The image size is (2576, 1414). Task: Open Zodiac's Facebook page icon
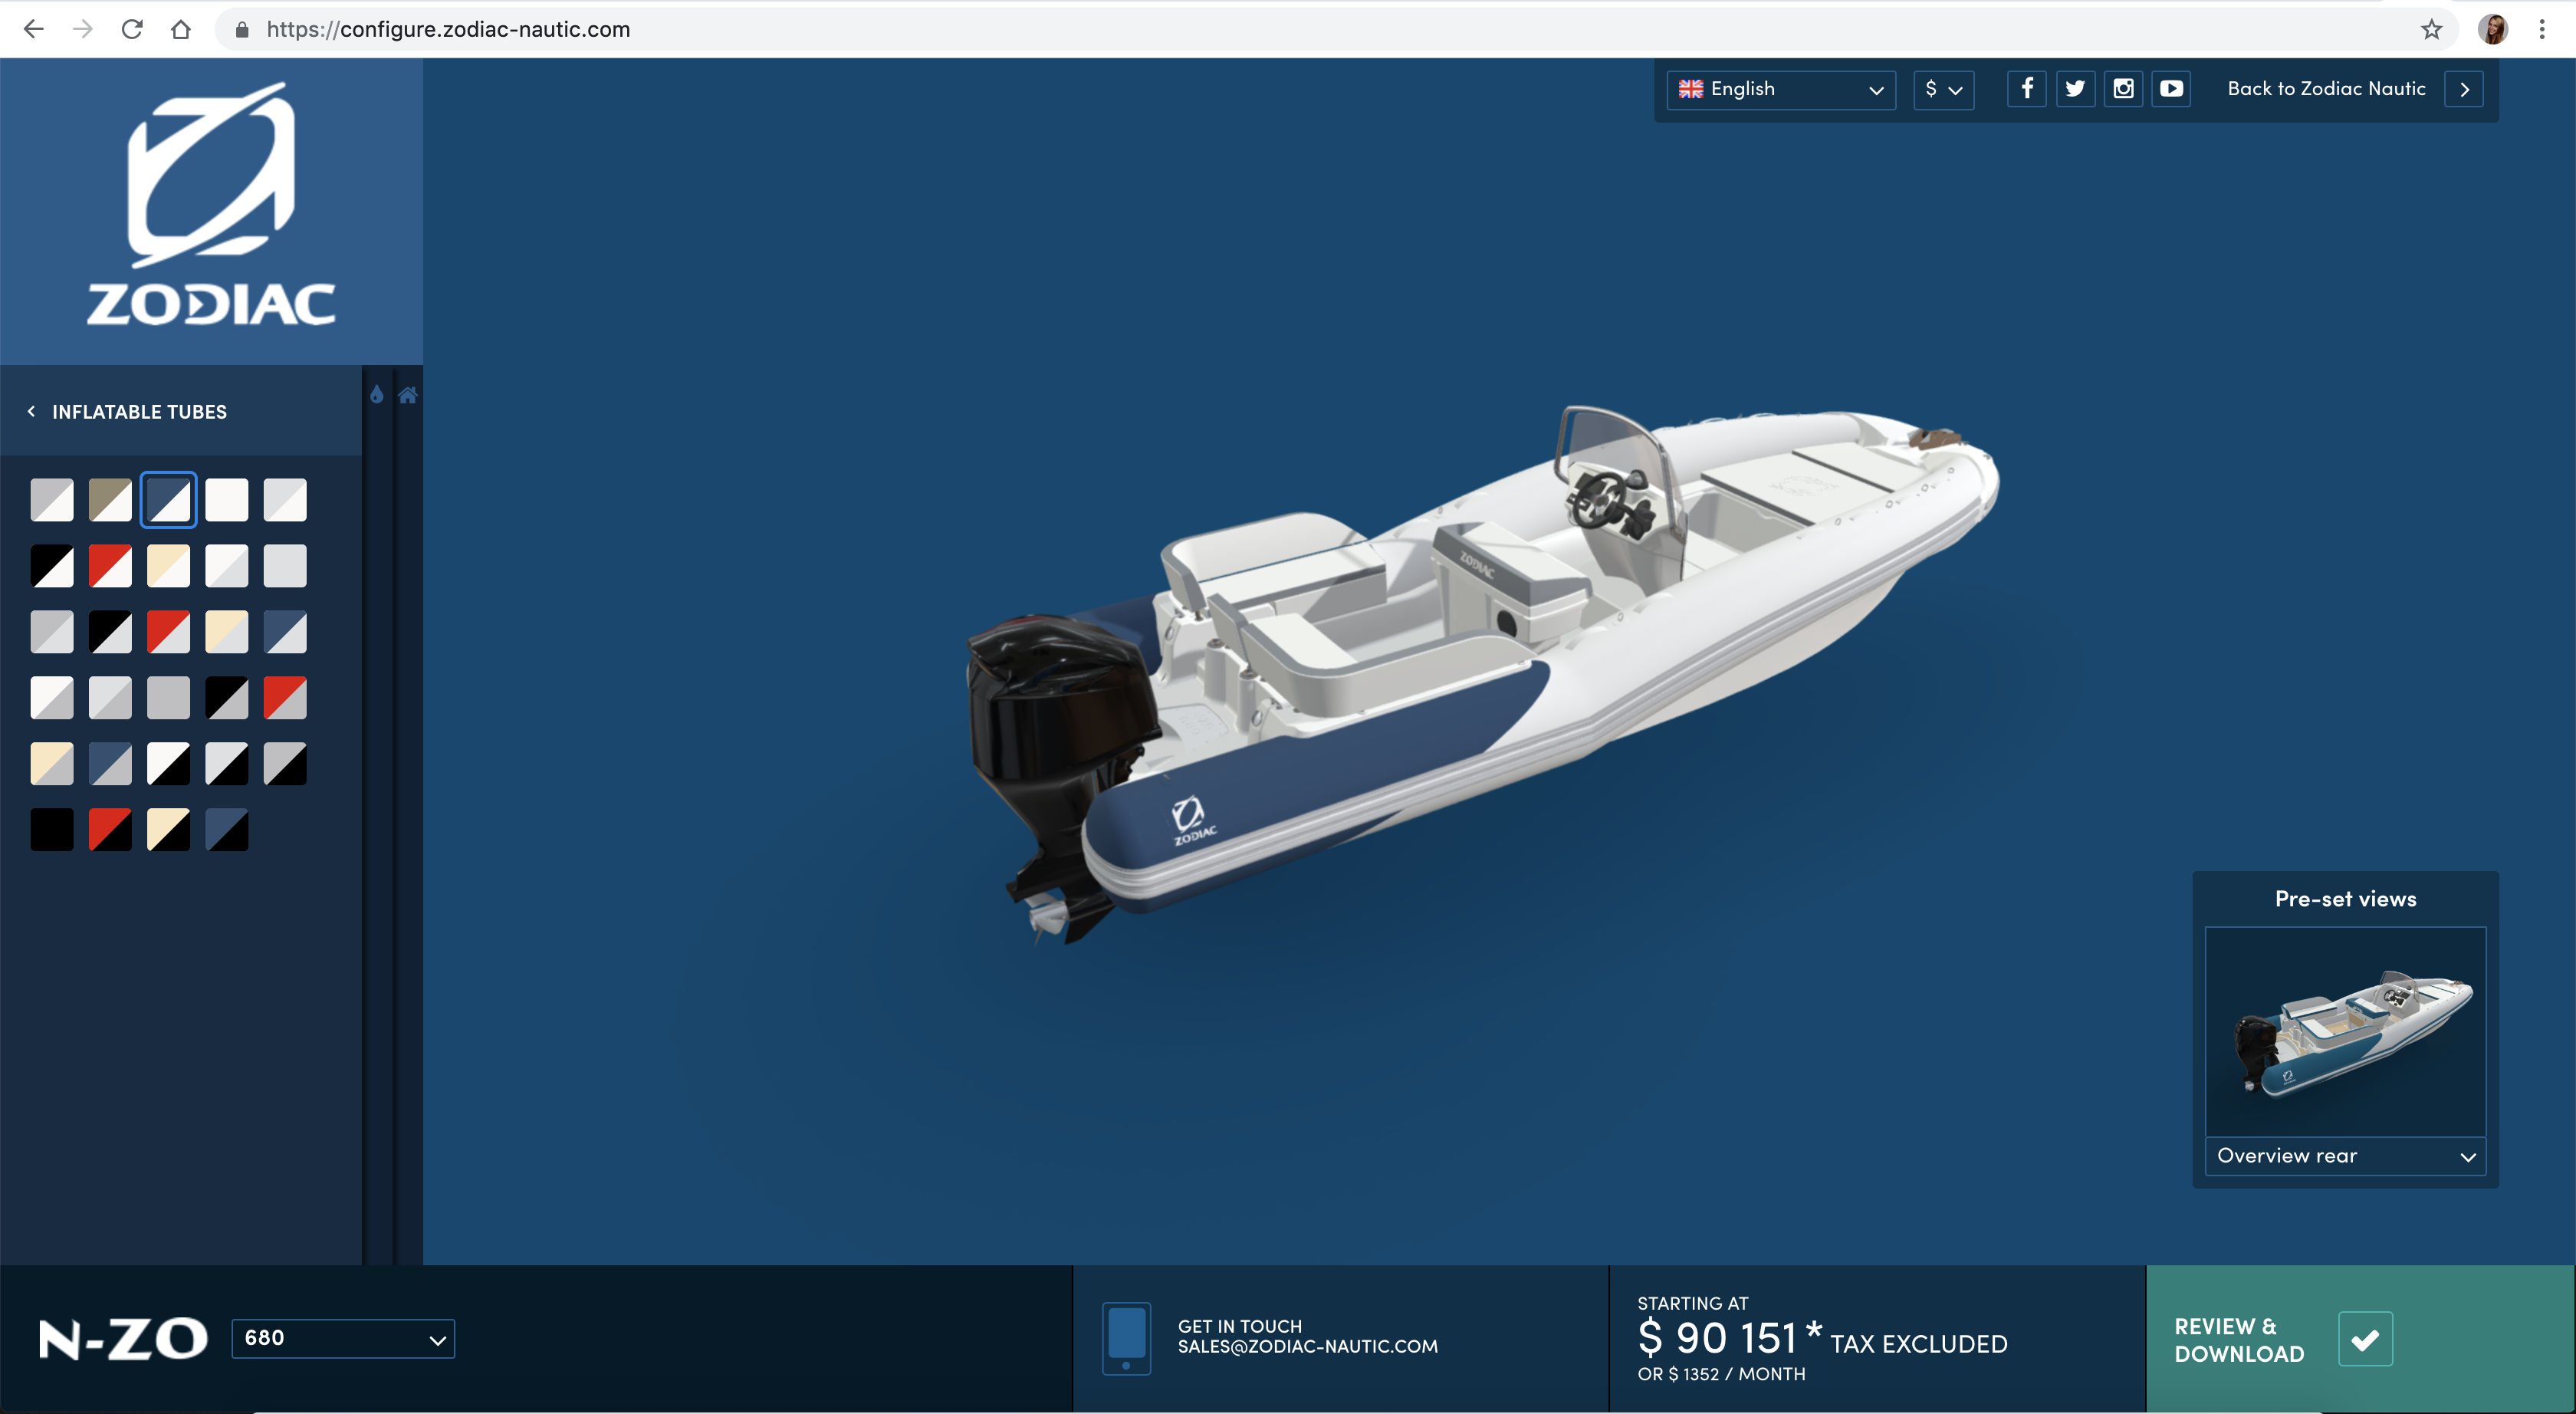pyautogui.click(x=2026, y=89)
